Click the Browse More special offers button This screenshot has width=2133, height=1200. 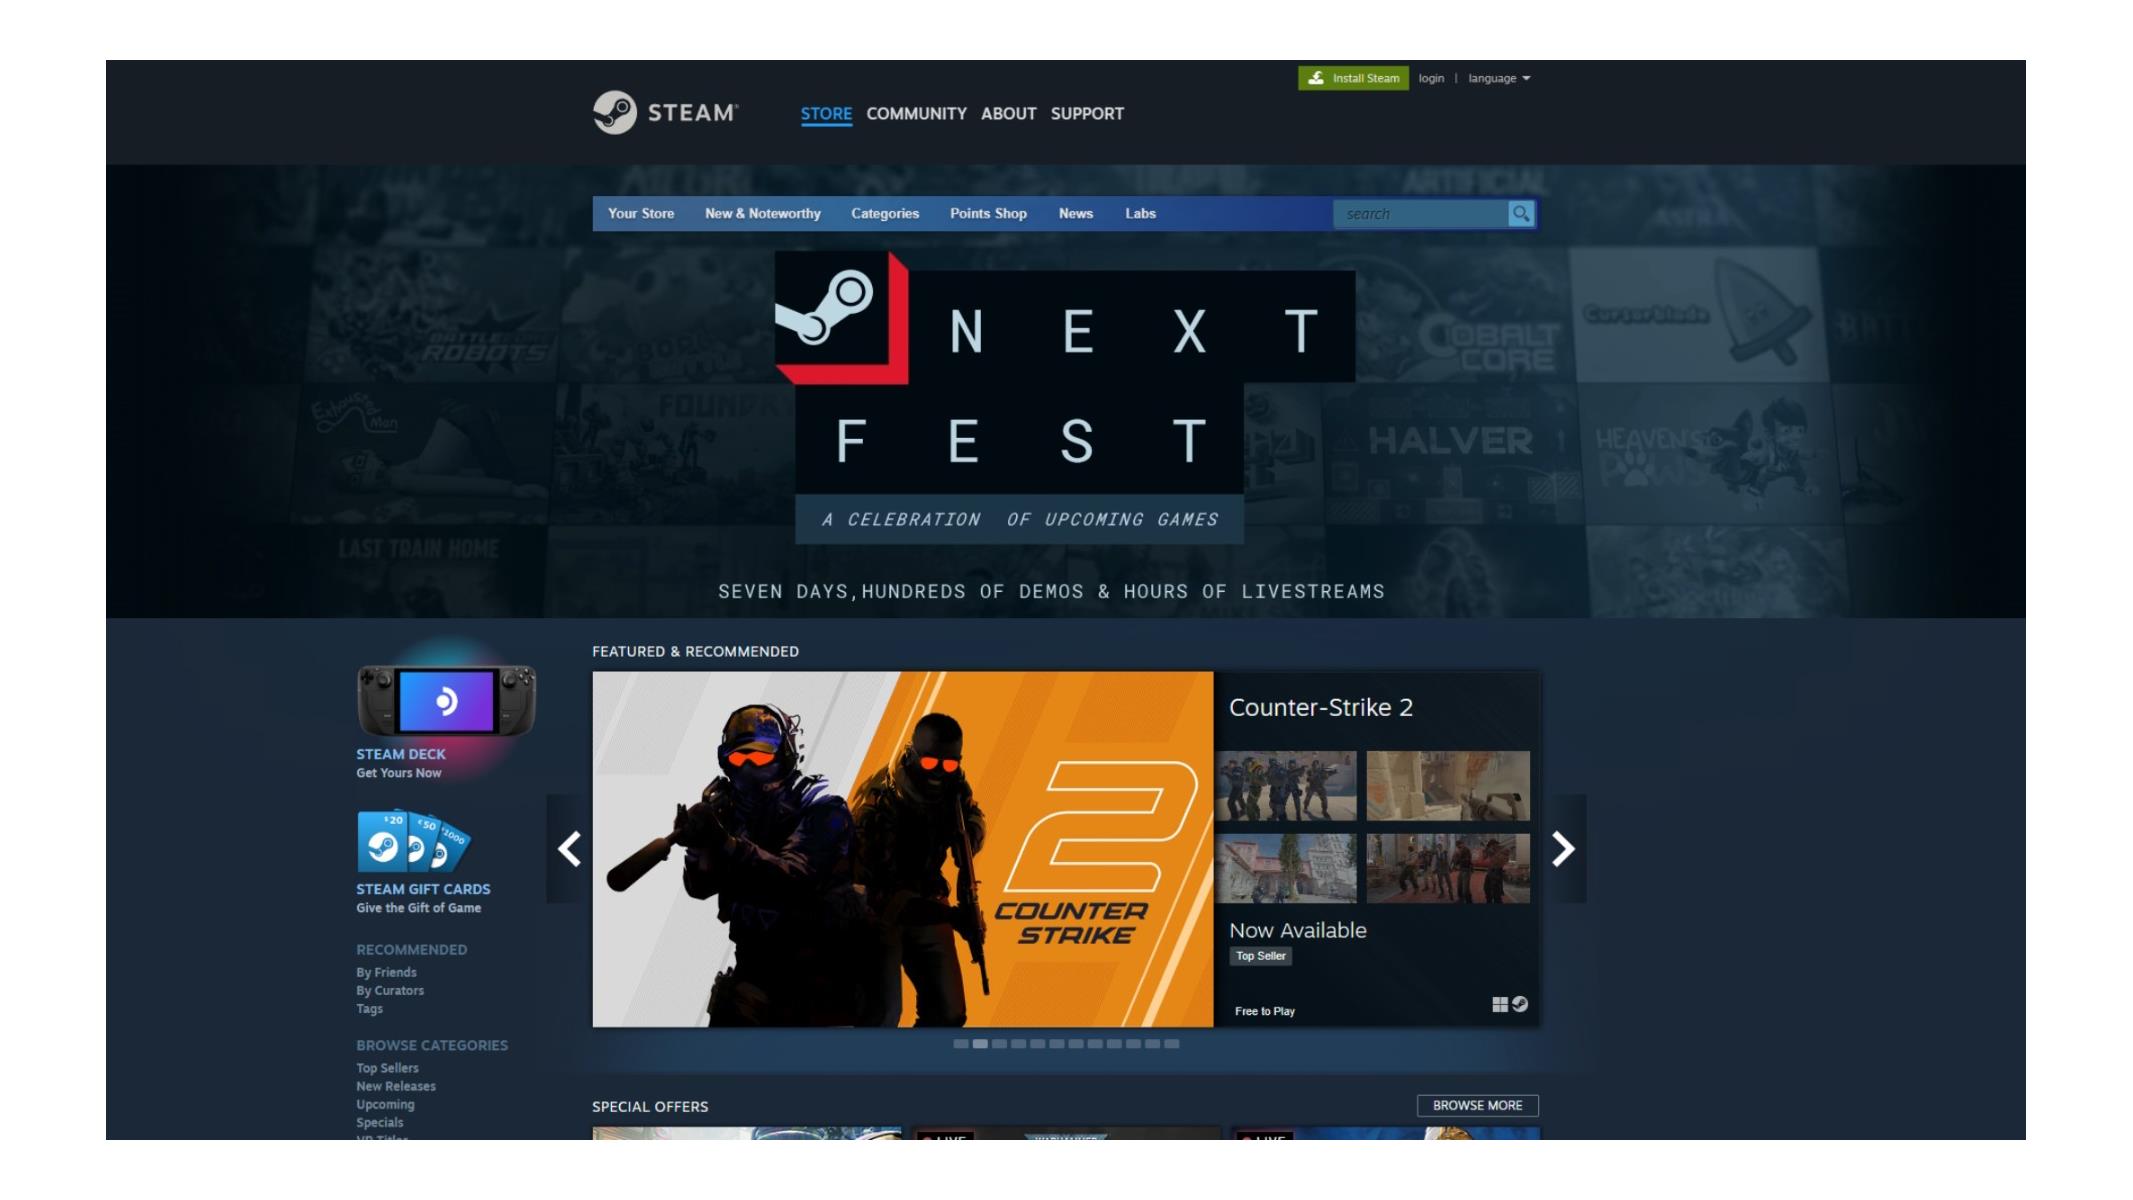(1478, 1105)
